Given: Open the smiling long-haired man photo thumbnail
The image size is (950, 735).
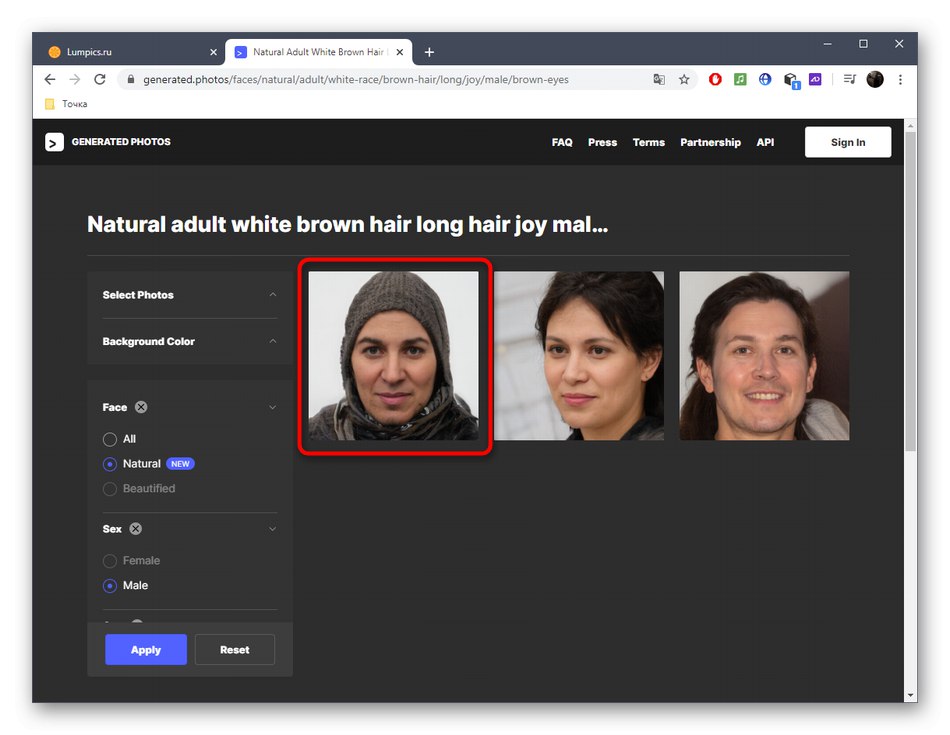Looking at the screenshot, I should 764,356.
